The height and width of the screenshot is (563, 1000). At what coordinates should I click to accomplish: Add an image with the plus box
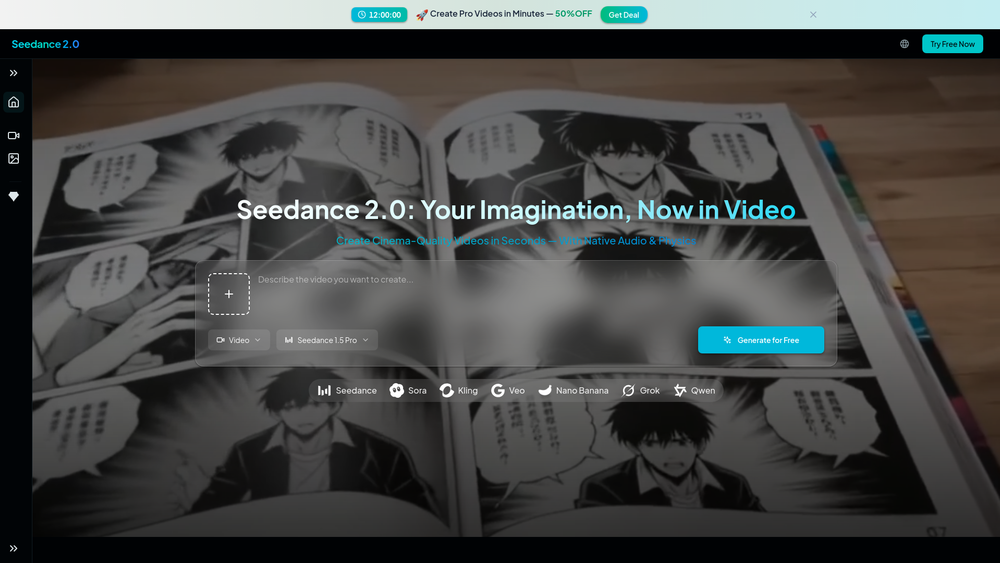click(x=229, y=294)
